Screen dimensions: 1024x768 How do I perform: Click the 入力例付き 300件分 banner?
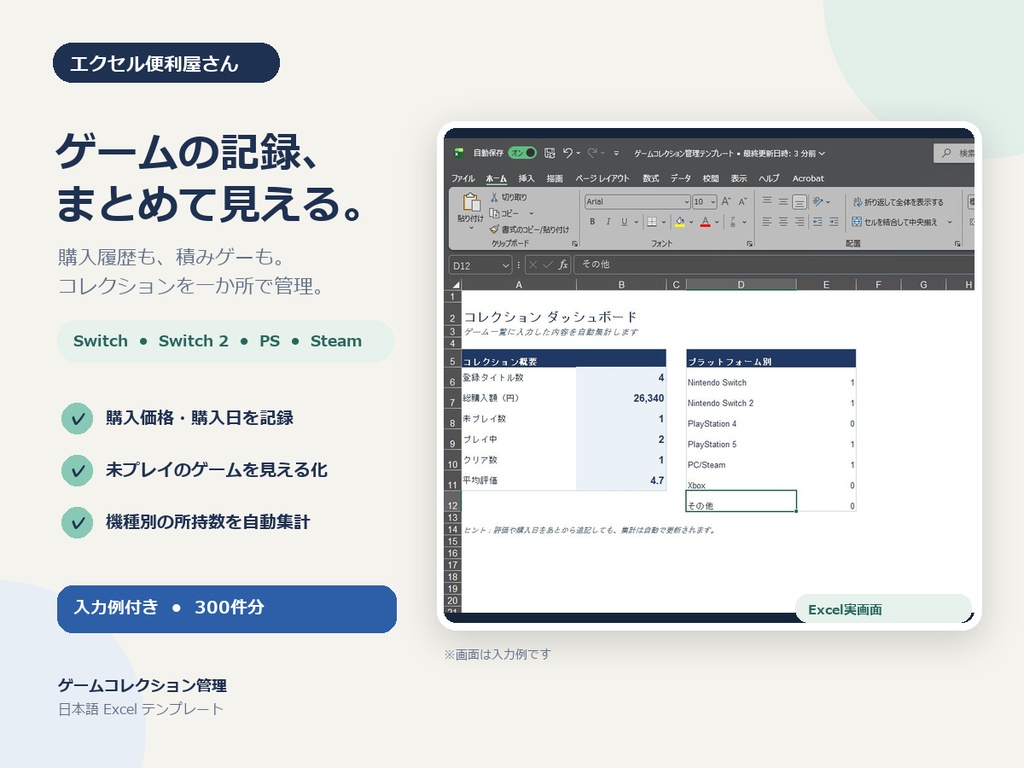[227, 609]
